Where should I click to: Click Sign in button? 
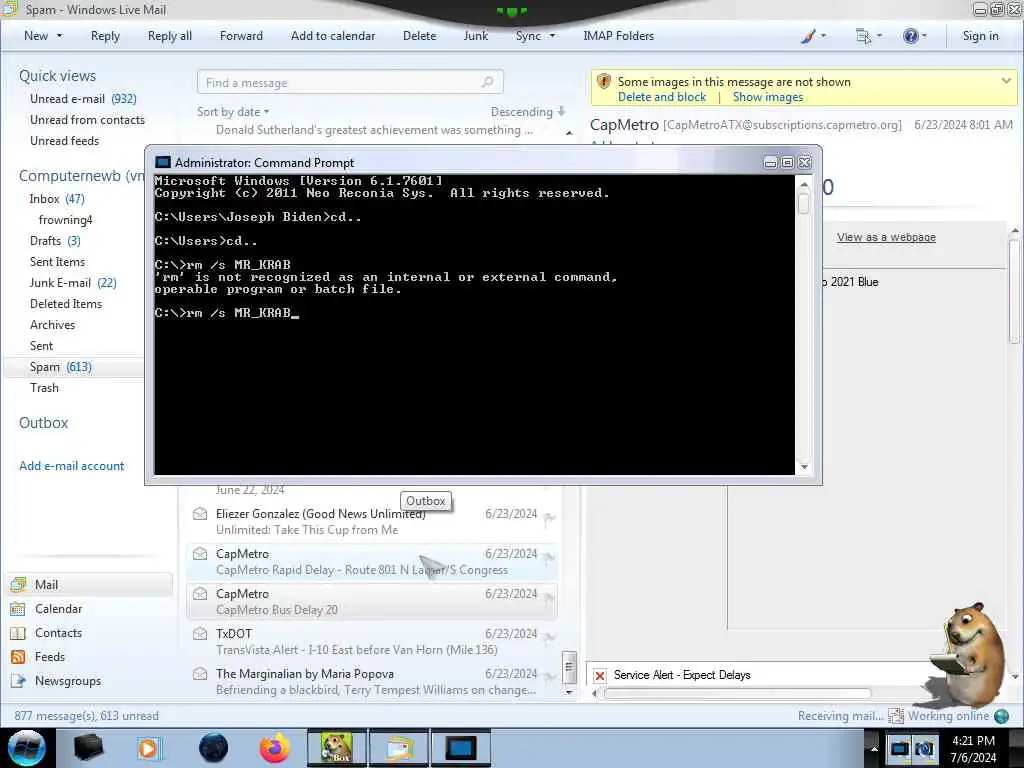980,36
